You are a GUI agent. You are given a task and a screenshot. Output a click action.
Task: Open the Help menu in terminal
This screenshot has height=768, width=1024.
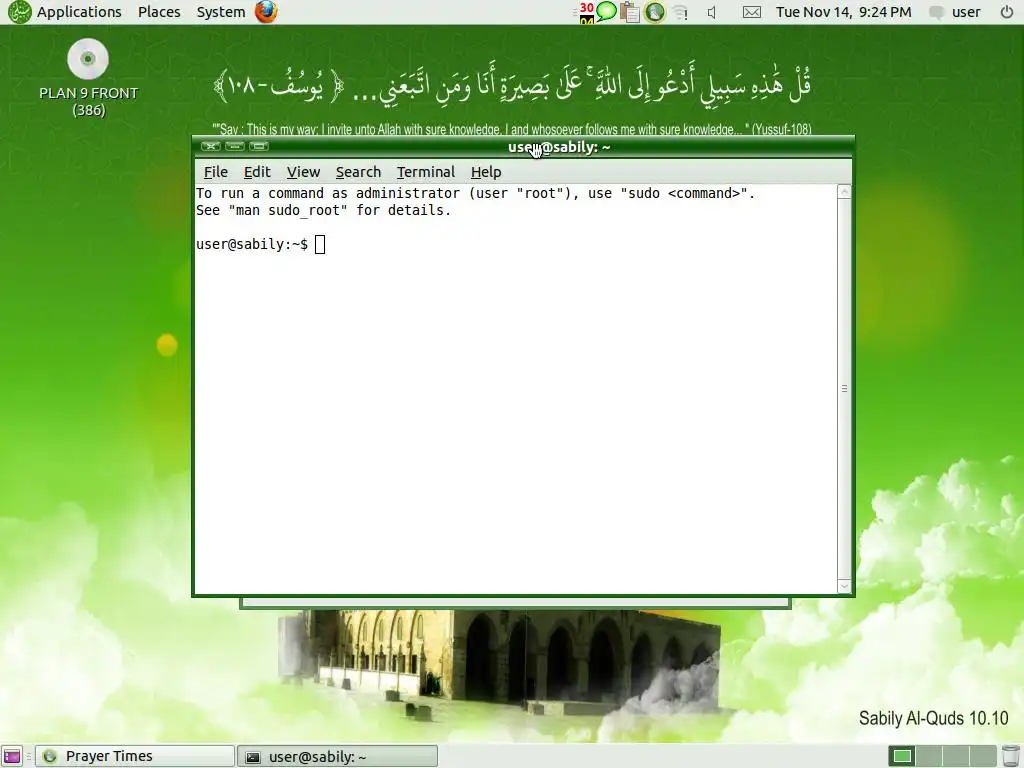(486, 172)
